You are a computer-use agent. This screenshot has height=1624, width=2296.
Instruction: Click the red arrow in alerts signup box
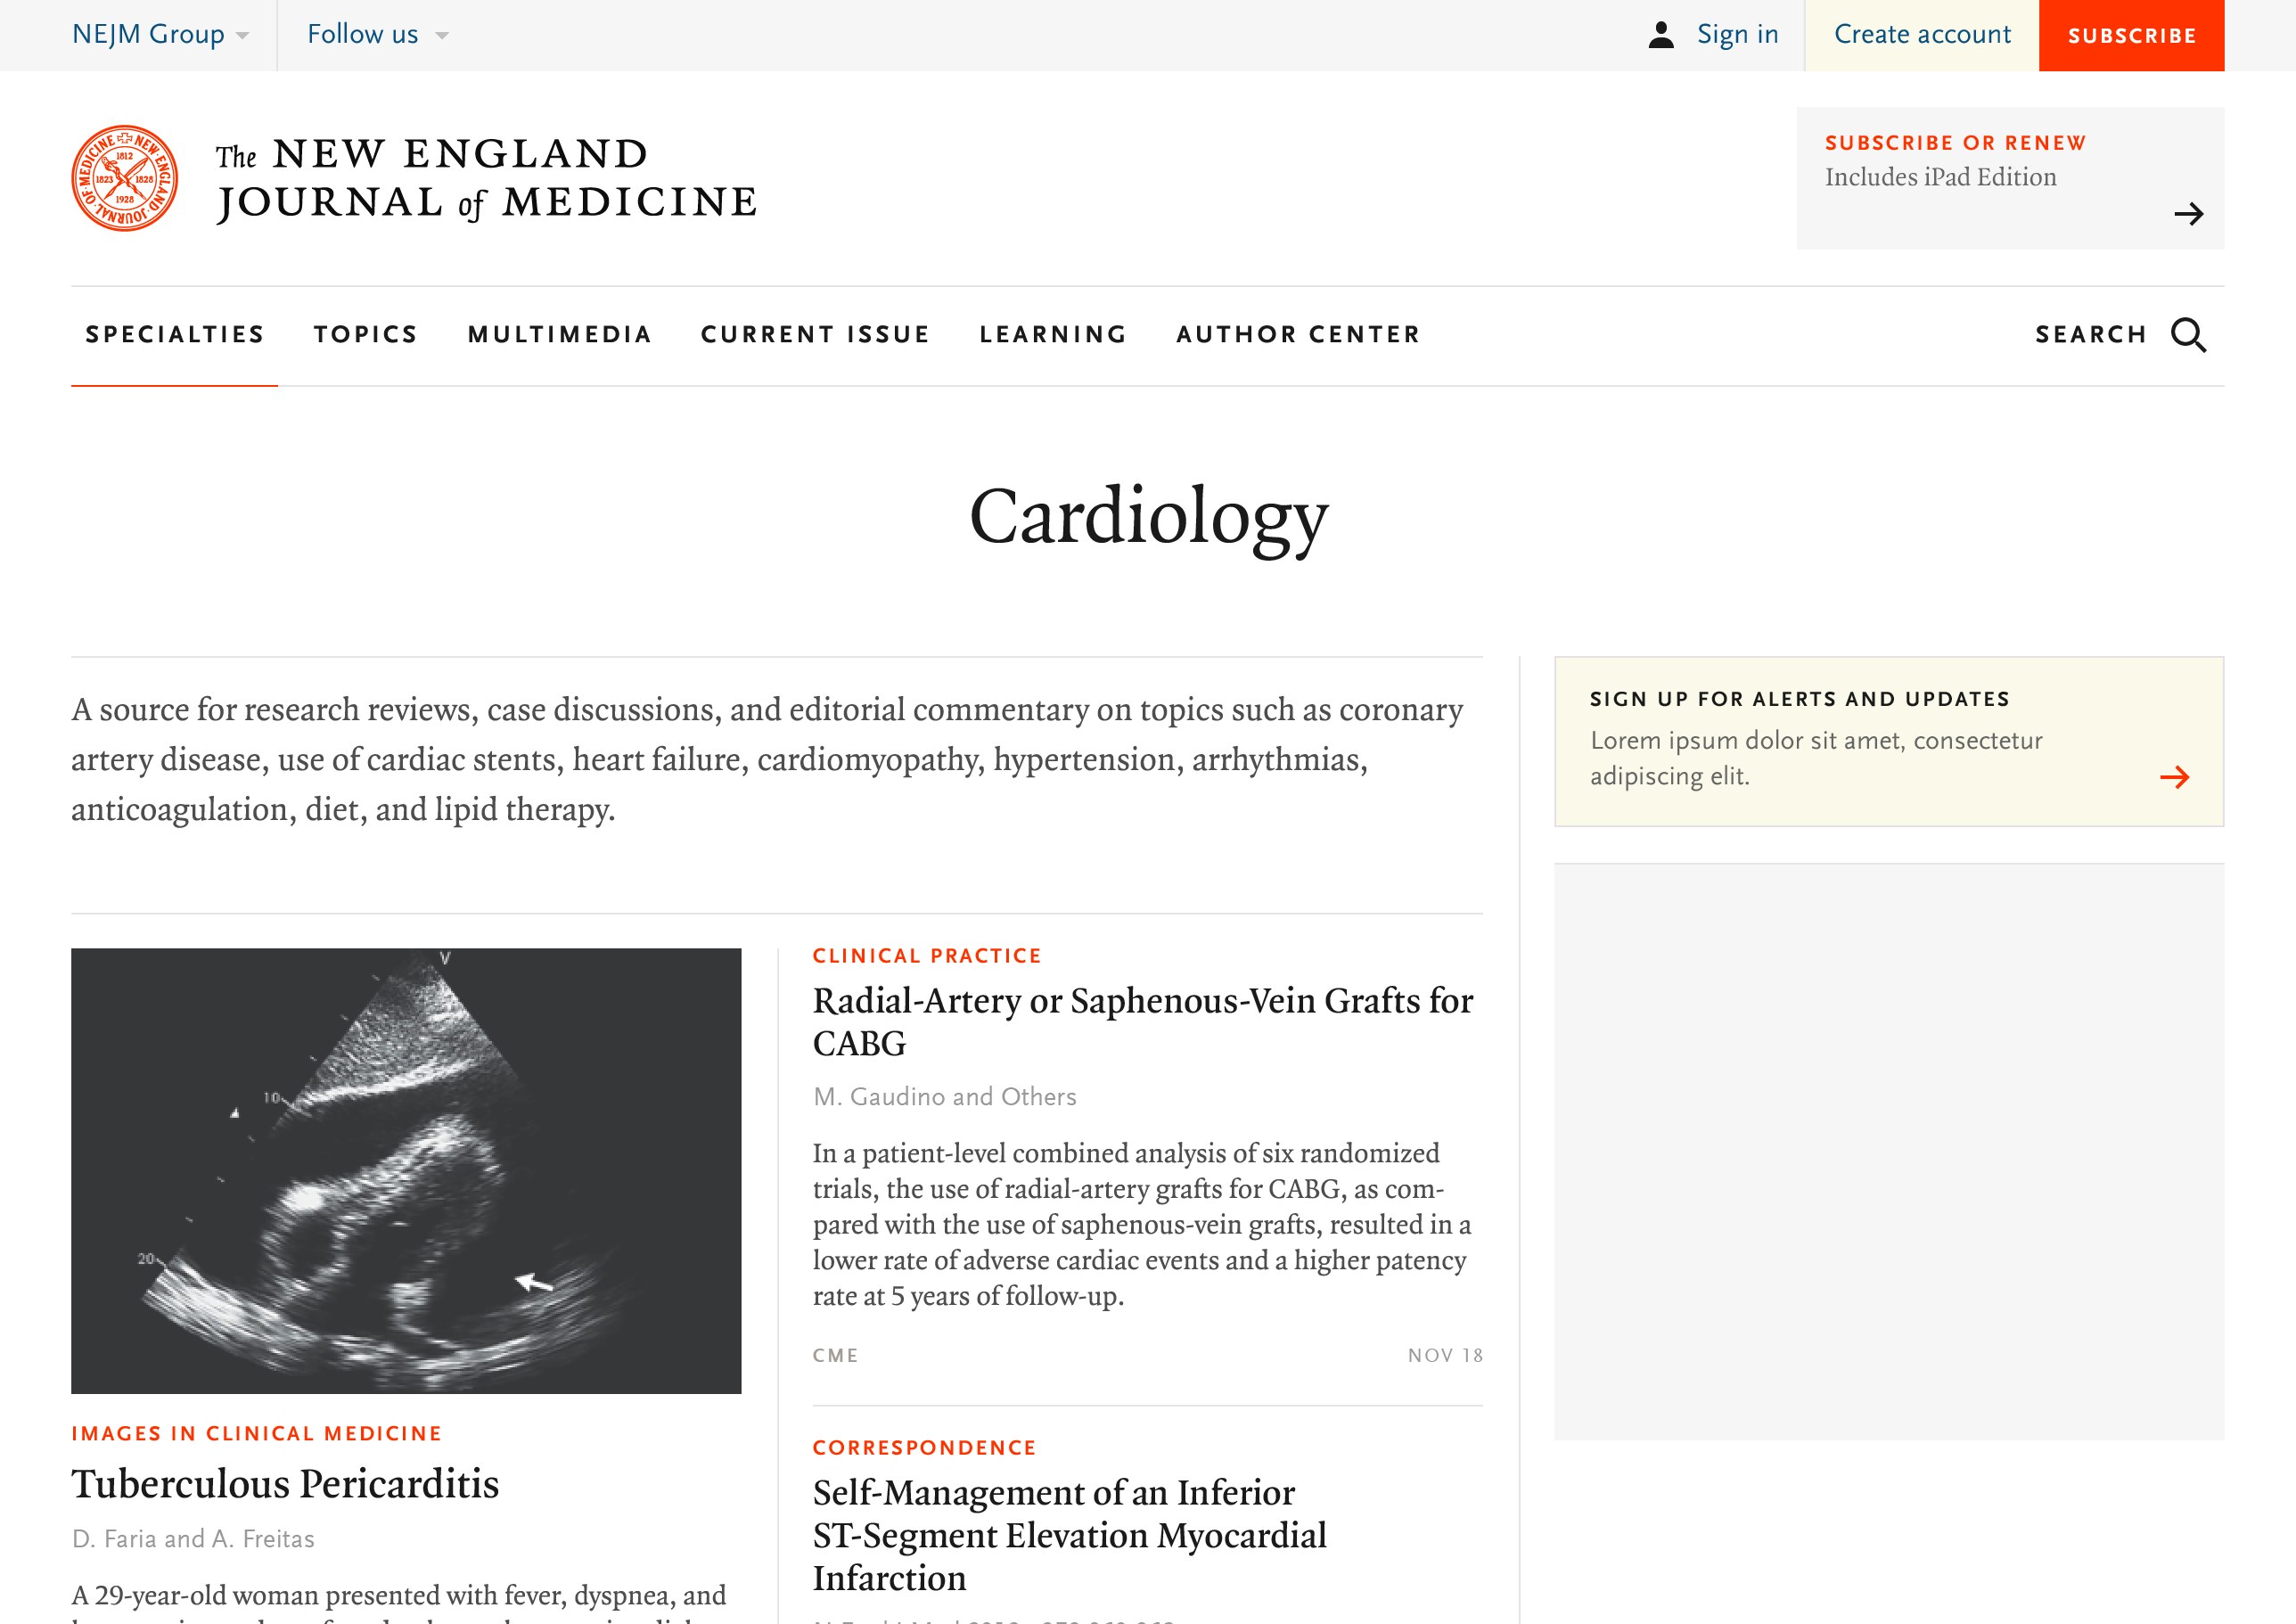2174,777
